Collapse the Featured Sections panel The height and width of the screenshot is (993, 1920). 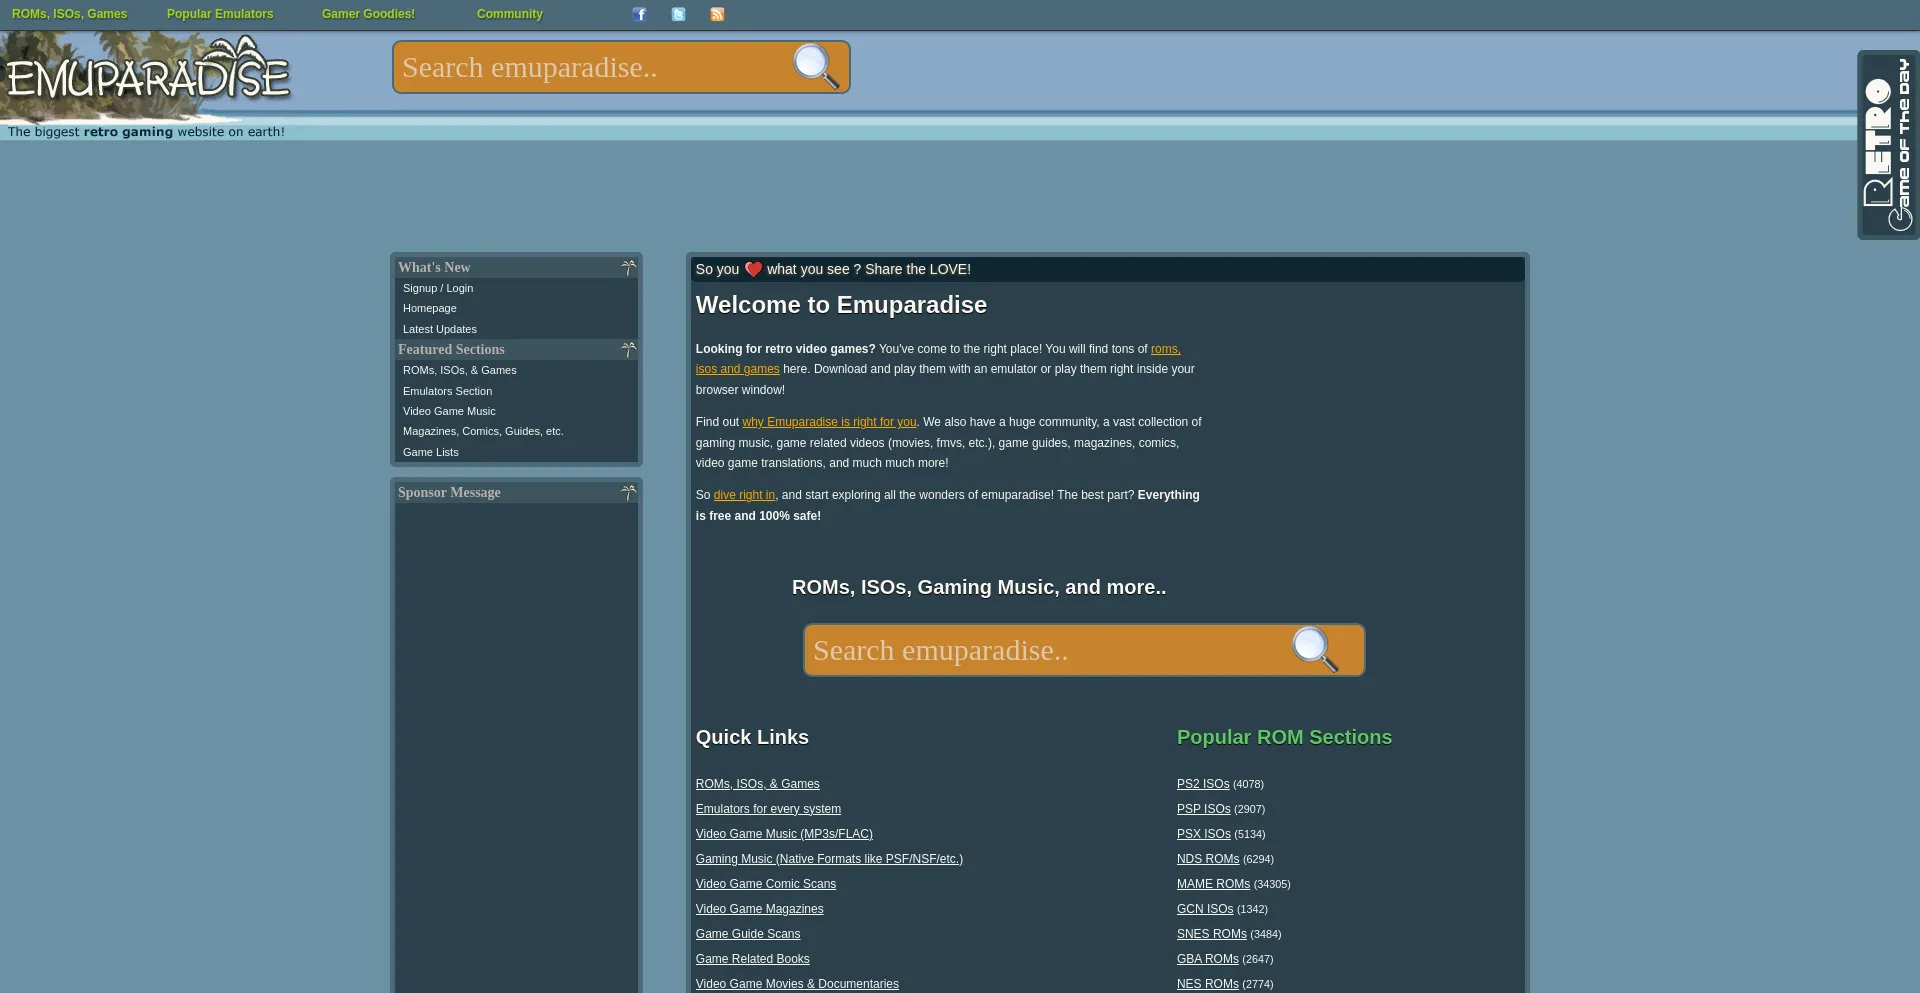[x=628, y=349]
